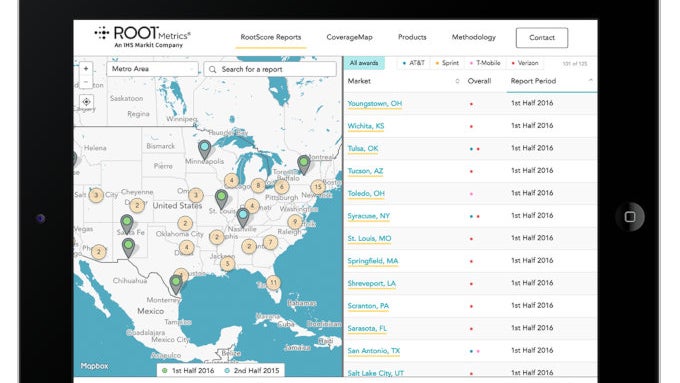Open the cluster of 11 over Florida
Viewport: 680px width, 383px height.
tap(273, 283)
